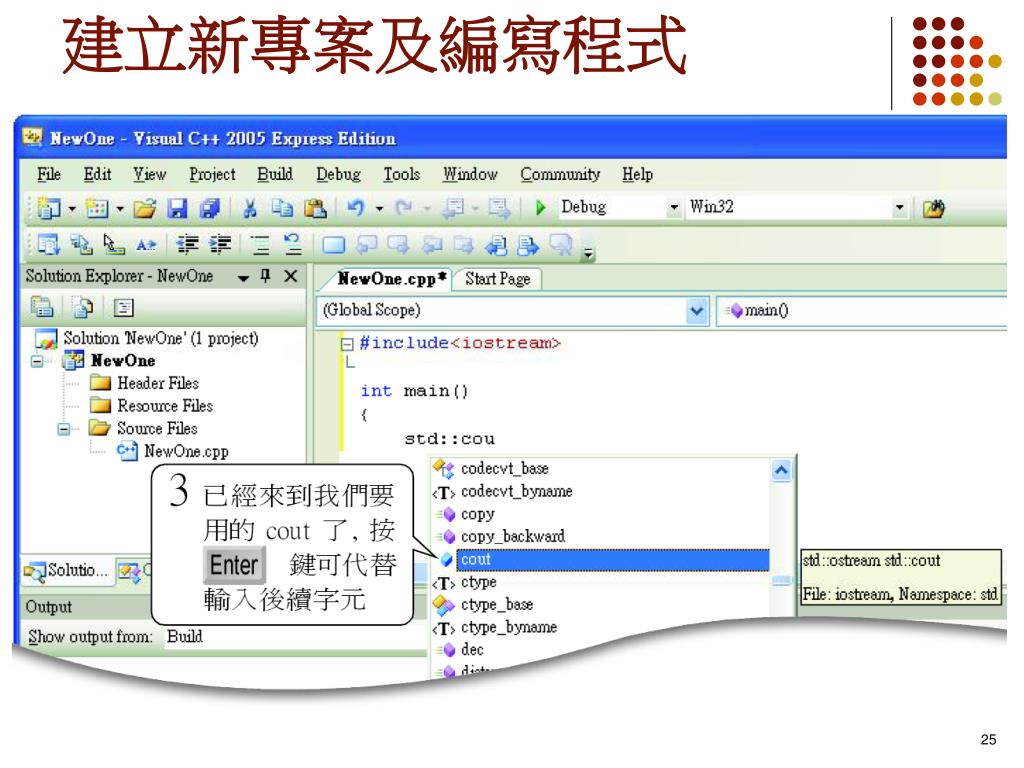Open the Win32 platform dropdown
Screen dimensions: 1024x768
tap(900, 208)
